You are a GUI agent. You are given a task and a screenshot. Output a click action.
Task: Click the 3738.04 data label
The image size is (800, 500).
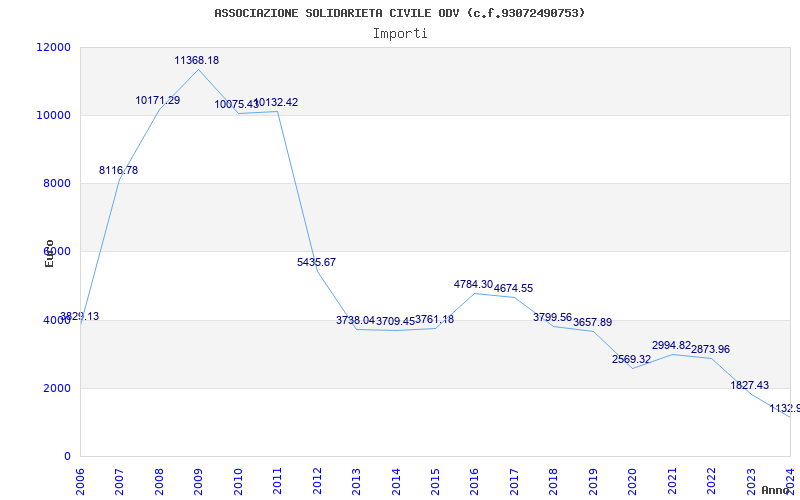(x=356, y=320)
